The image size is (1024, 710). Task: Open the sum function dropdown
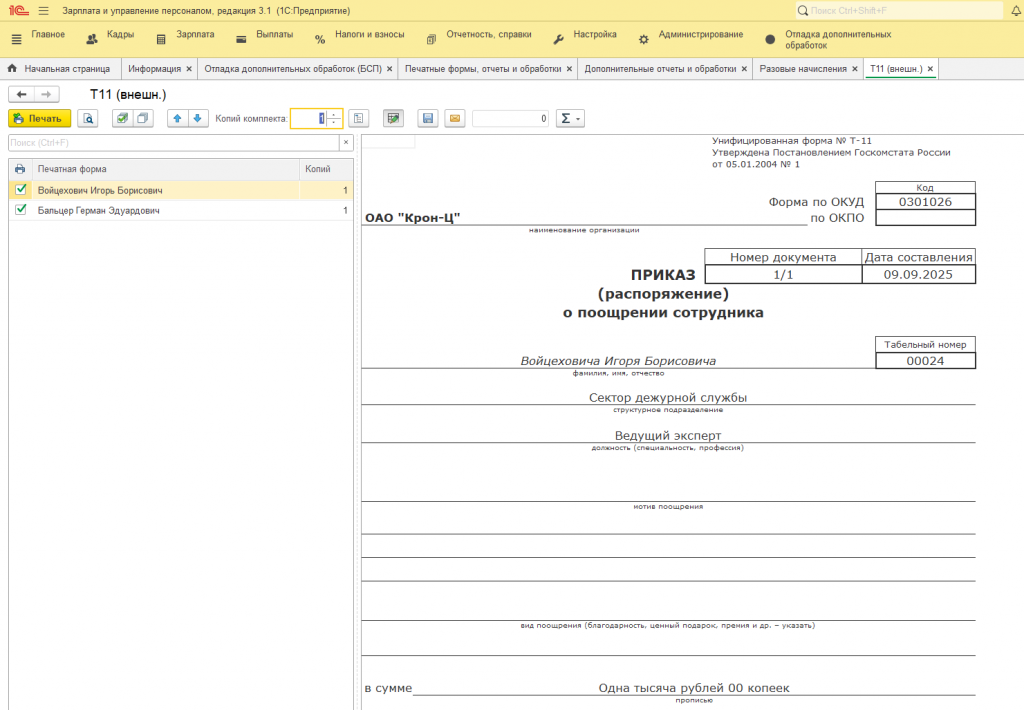570,118
